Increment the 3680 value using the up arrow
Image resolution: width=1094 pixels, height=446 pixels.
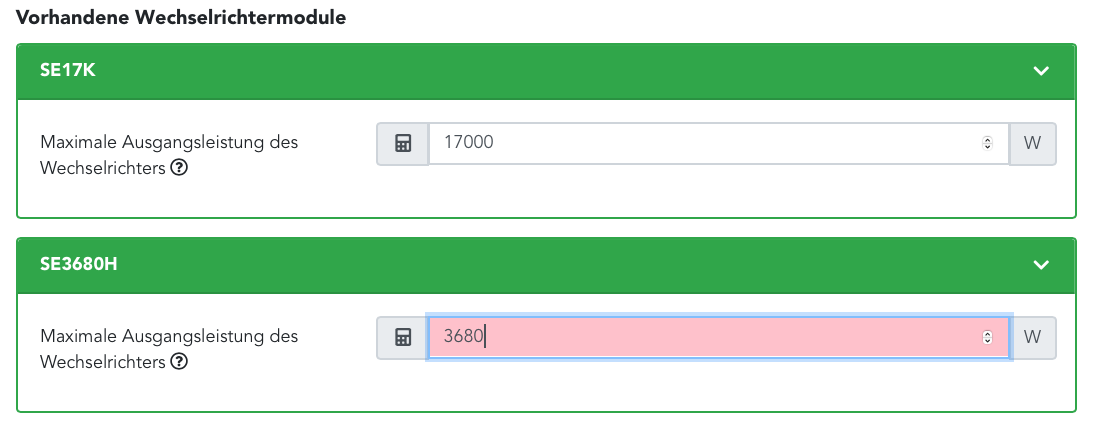(x=988, y=334)
